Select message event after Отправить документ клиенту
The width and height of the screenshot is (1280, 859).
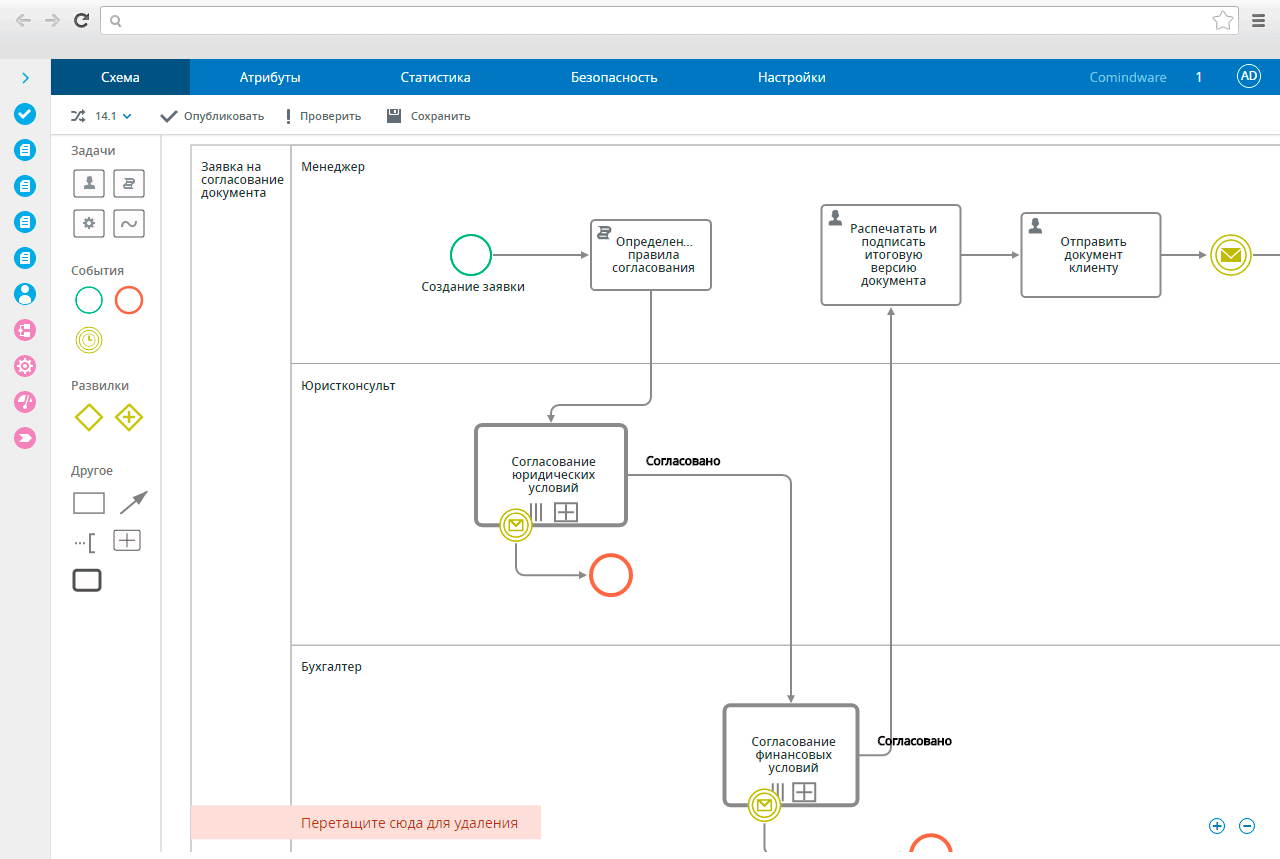1231,255
